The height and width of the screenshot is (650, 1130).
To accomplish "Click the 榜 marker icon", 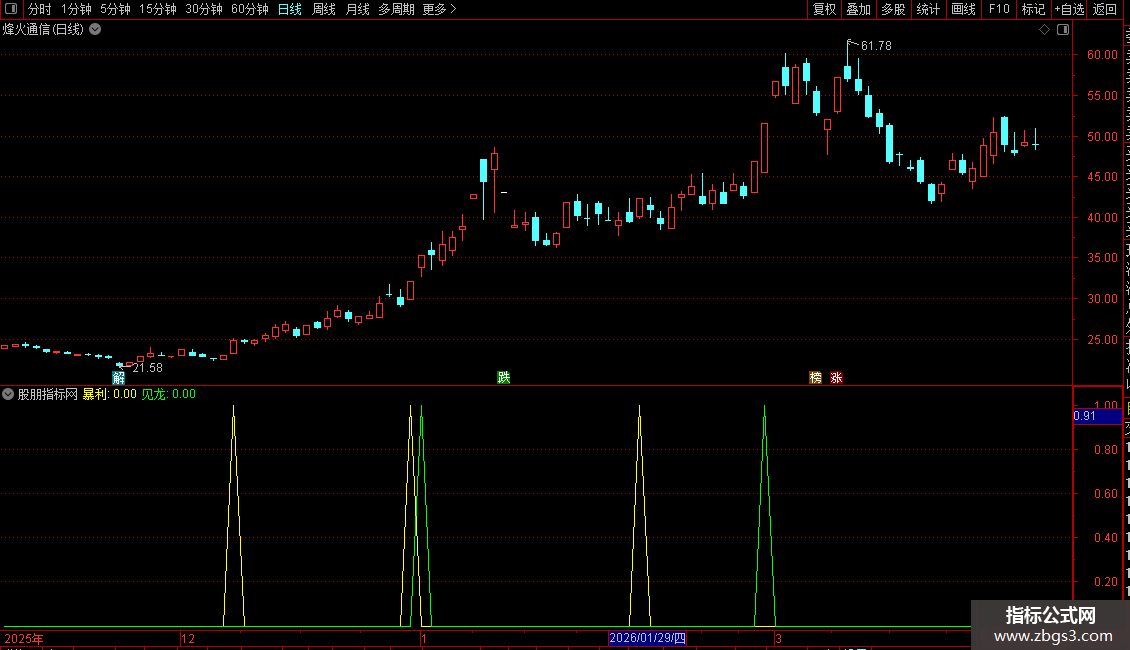I will pyautogui.click(x=815, y=378).
